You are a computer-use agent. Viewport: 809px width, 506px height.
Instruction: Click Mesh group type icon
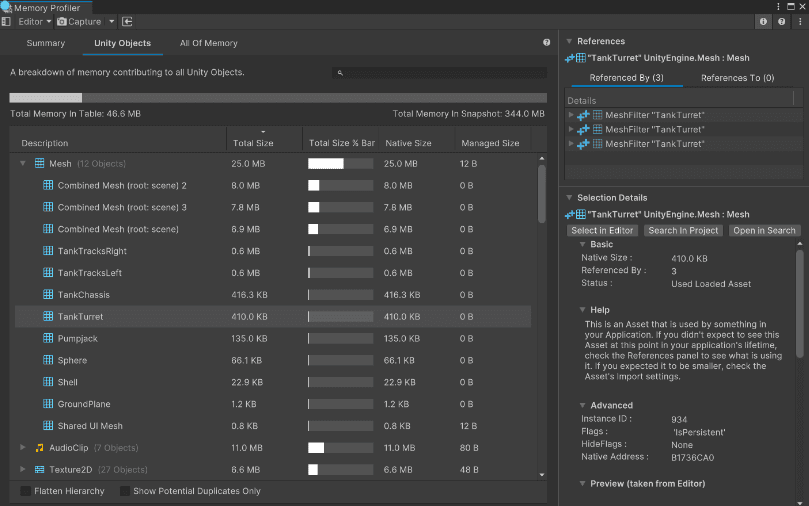tap(39, 164)
